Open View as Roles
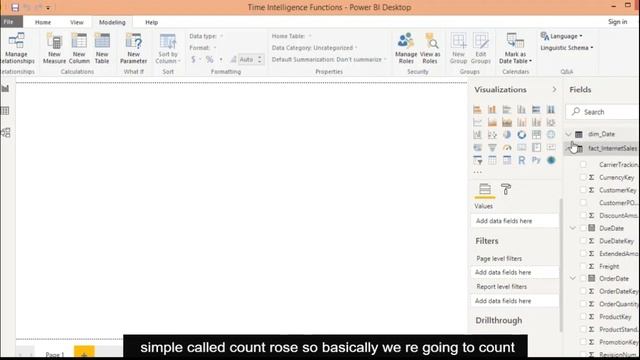The image size is (640, 360). click(x=430, y=48)
